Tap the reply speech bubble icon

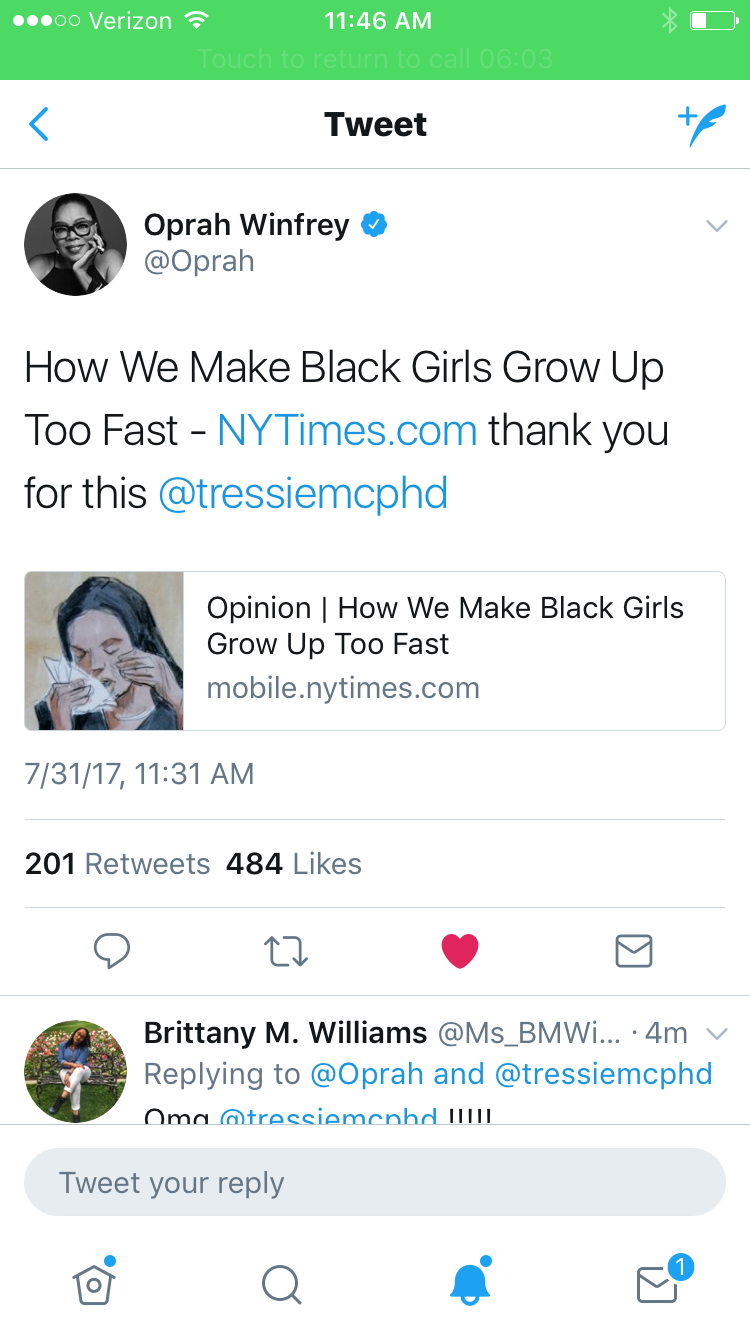coord(111,951)
